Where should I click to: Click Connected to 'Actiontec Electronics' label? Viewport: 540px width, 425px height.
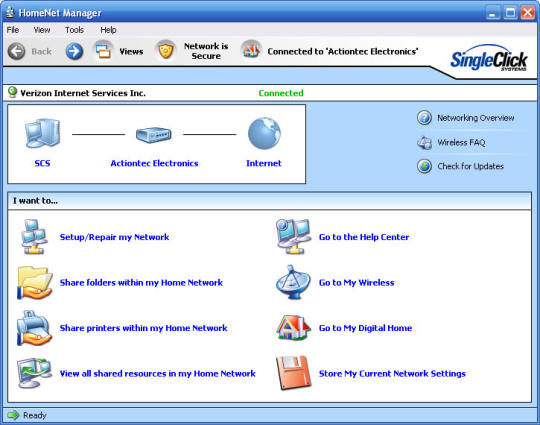pyautogui.click(x=343, y=52)
